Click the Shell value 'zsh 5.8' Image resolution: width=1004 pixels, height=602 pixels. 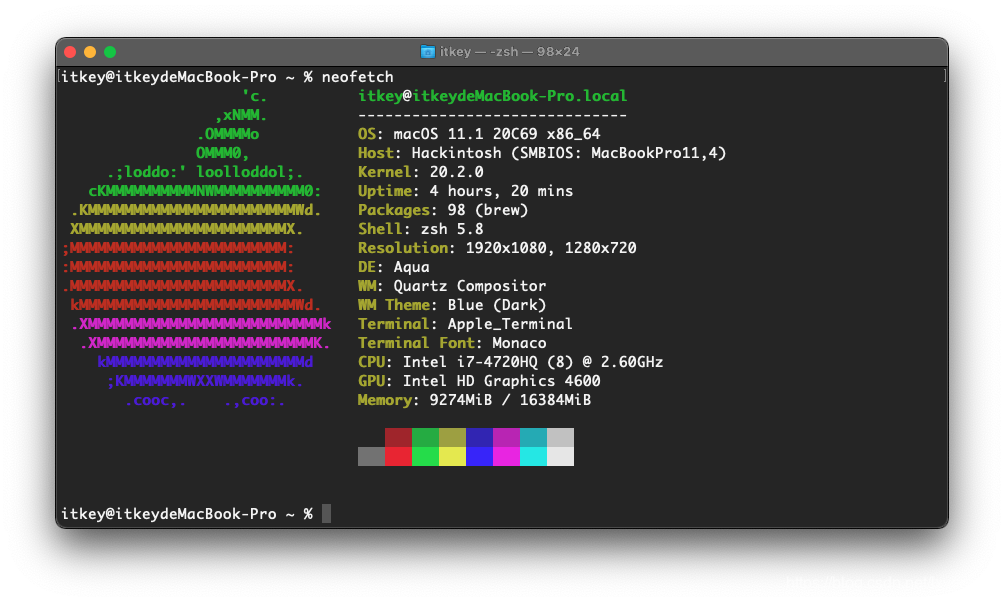[x=452, y=229]
